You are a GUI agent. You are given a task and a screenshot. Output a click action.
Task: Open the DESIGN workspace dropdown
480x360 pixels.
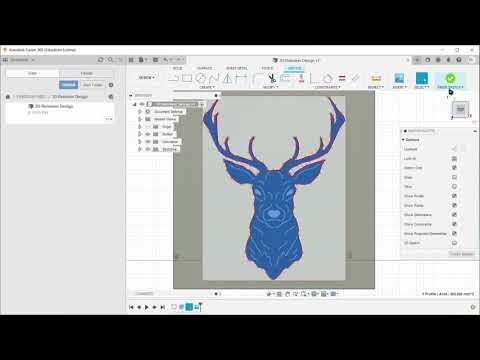click(x=147, y=78)
